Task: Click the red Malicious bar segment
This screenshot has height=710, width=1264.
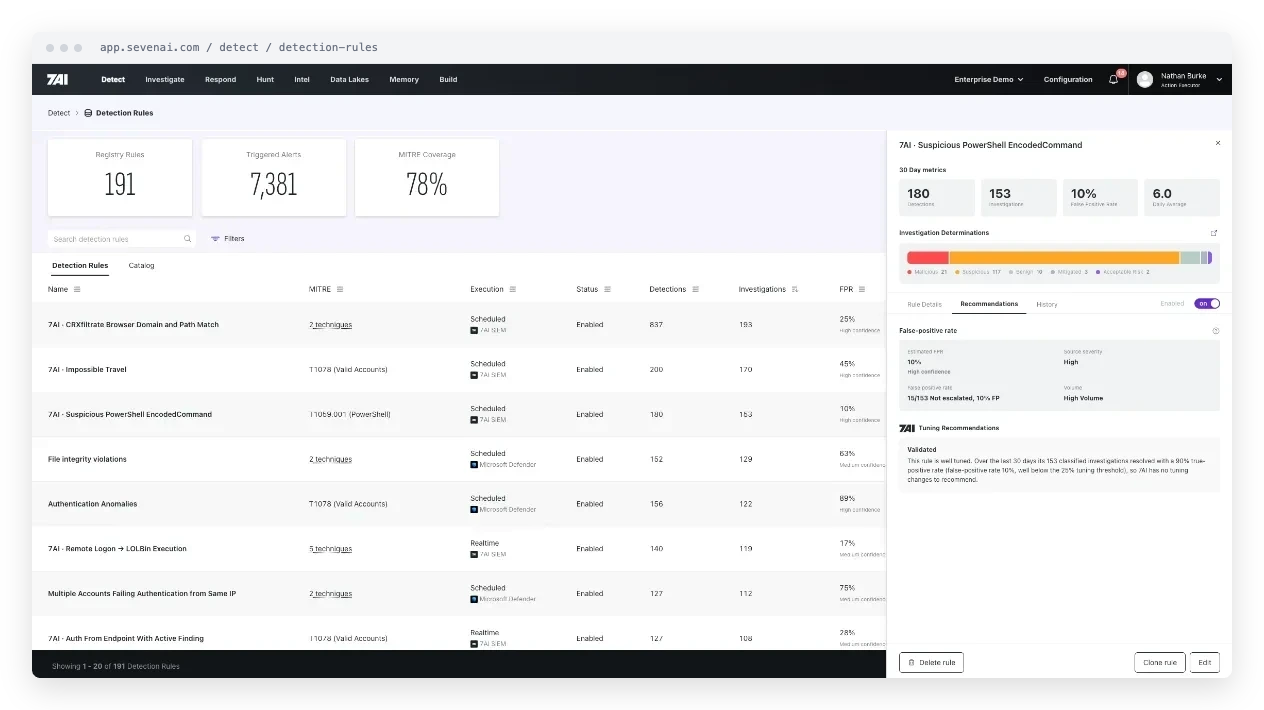Action: coord(928,258)
